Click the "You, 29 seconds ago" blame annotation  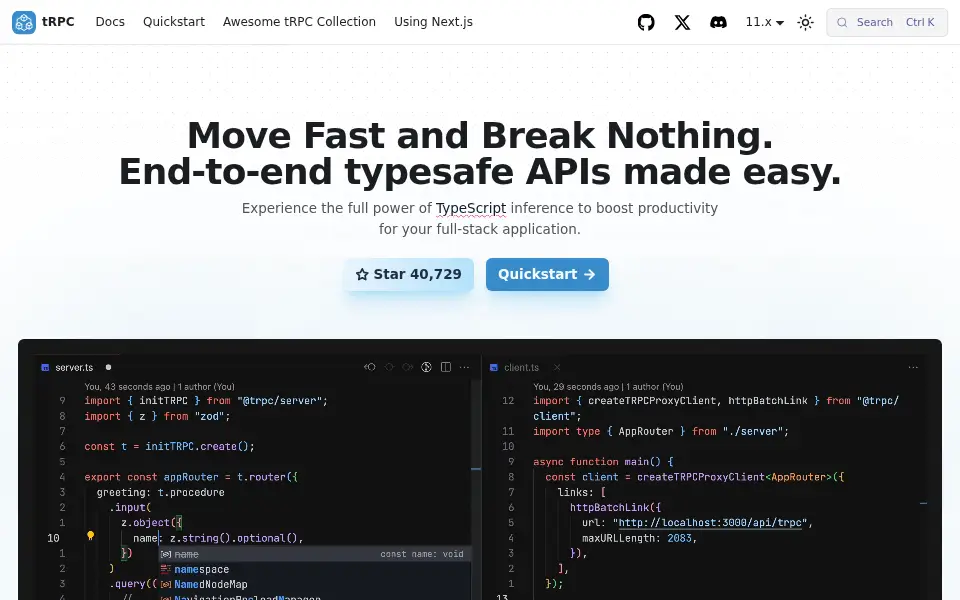click(x=609, y=387)
